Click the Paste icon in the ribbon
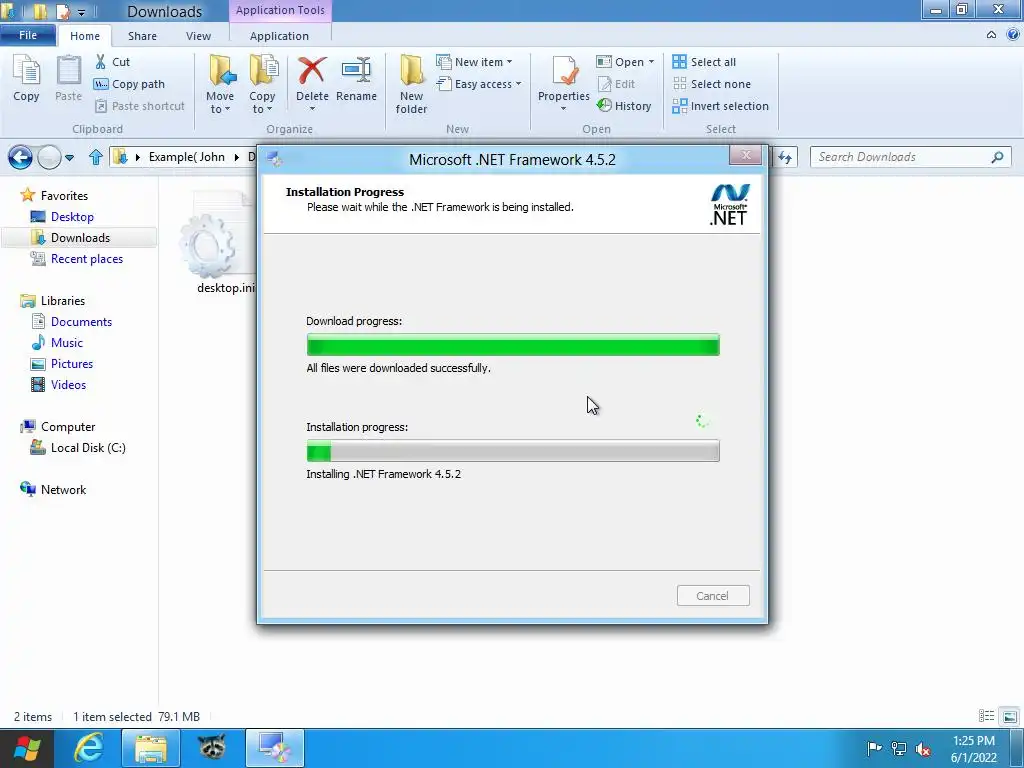The height and width of the screenshot is (768, 1024). (68, 78)
